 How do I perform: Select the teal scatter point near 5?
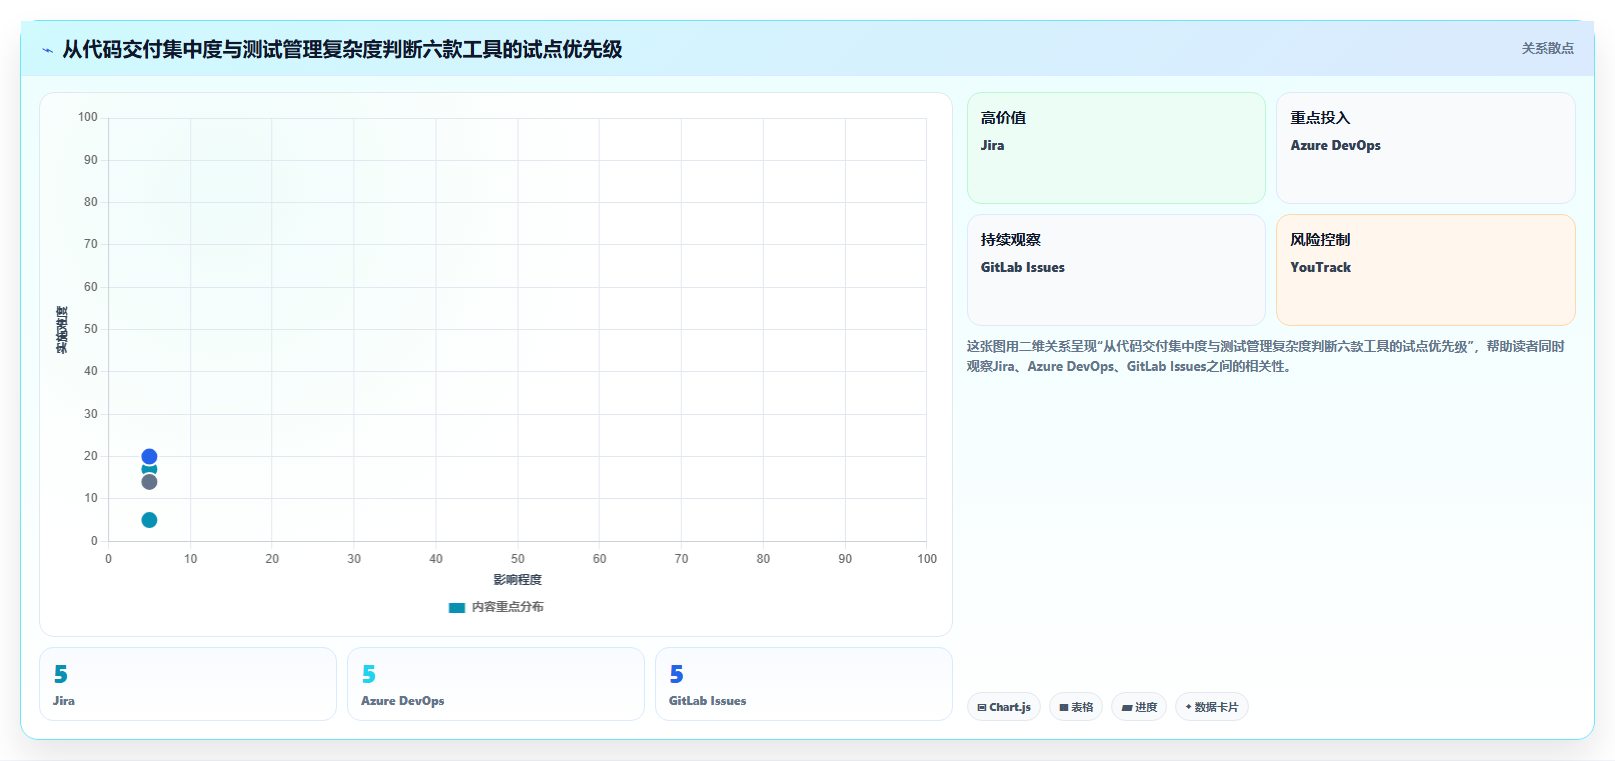tap(149, 520)
